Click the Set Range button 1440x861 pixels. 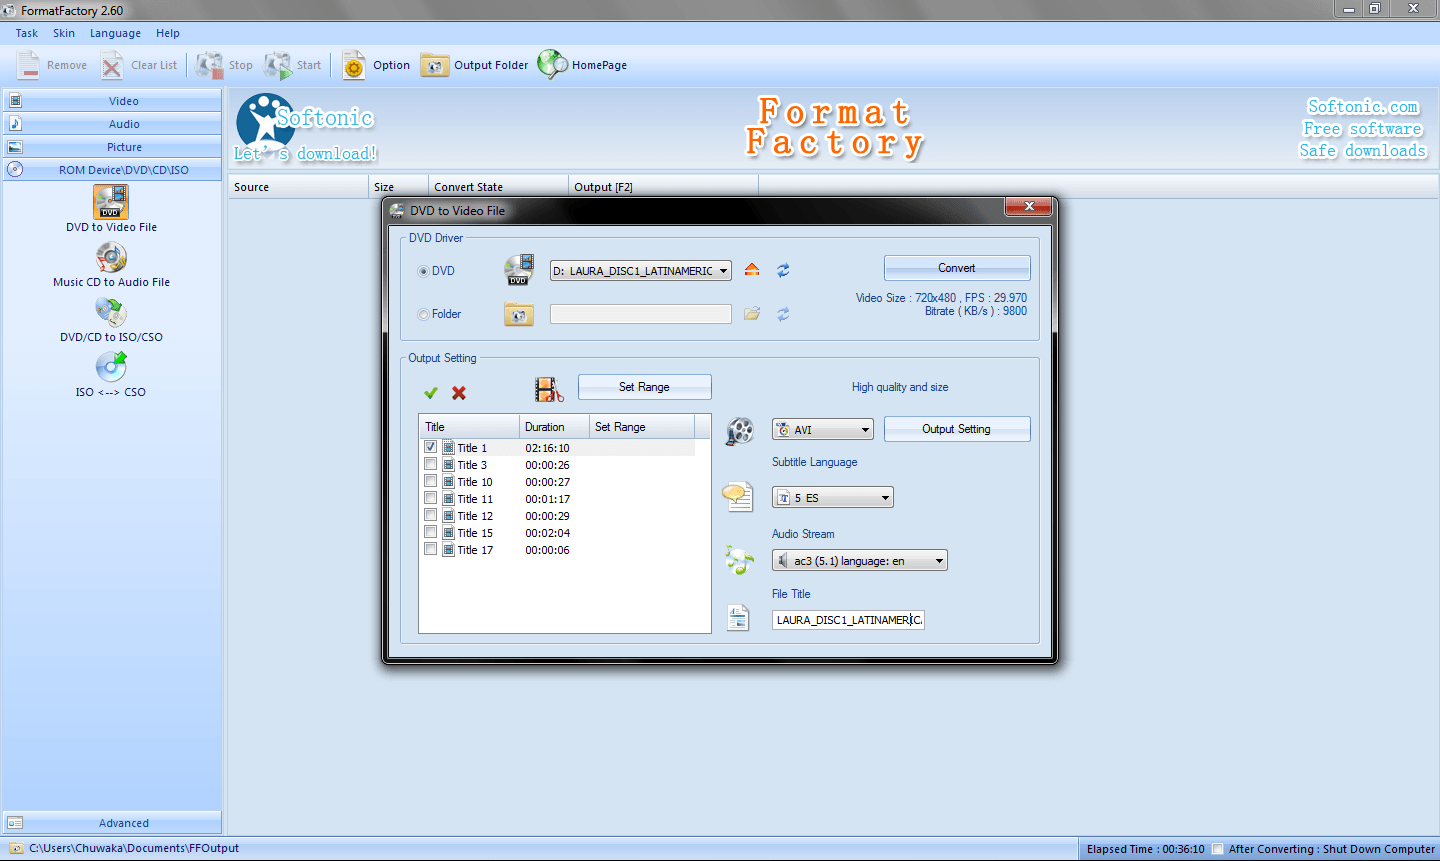645,387
